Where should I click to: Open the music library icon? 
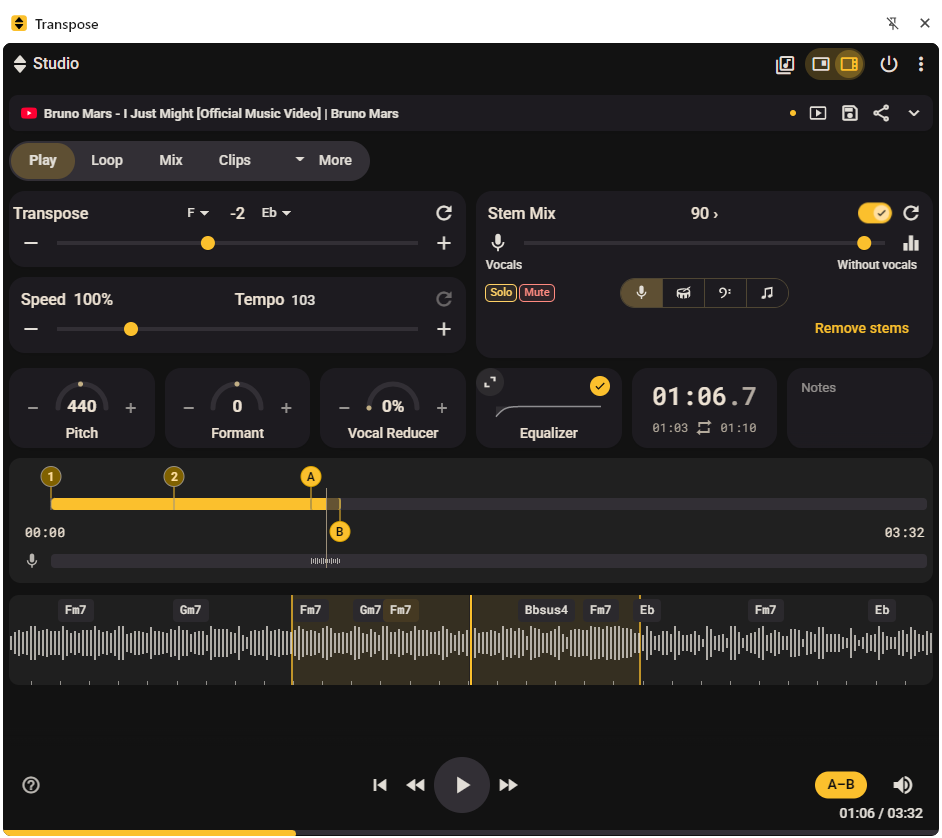785,64
